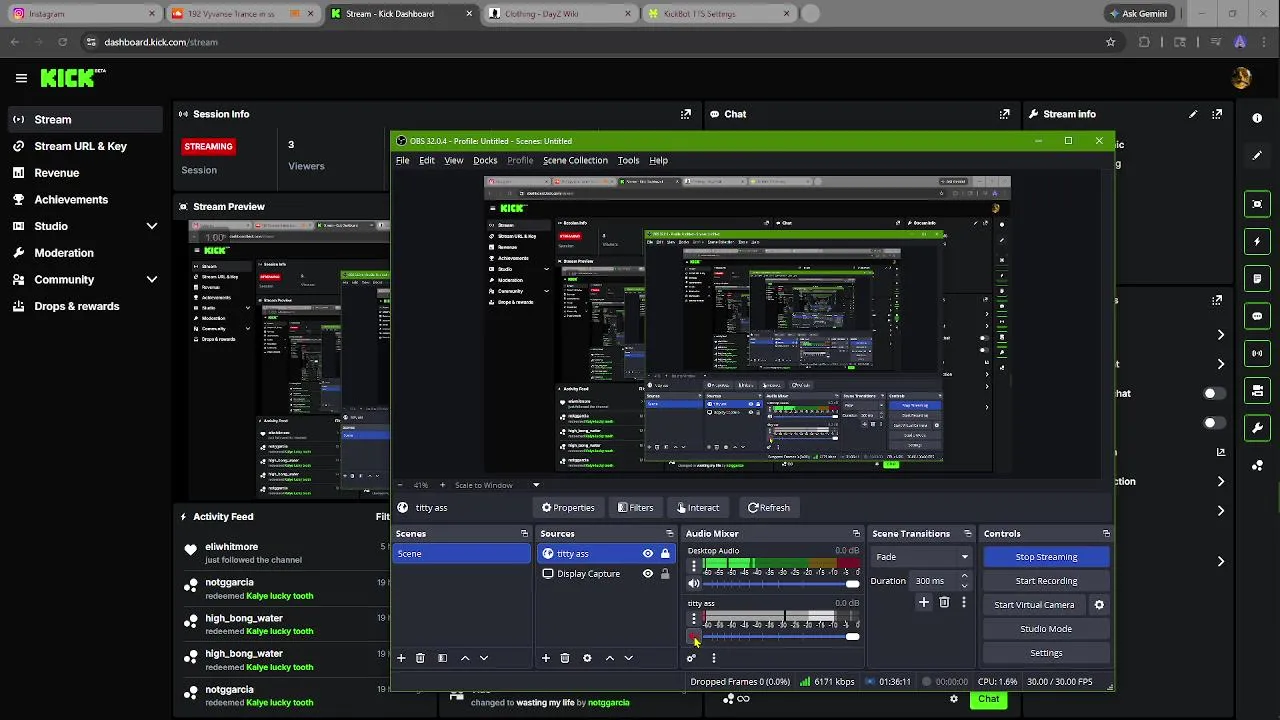The width and height of the screenshot is (1280, 720).
Task: Open the Fade transition dropdown
Action: (921, 557)
